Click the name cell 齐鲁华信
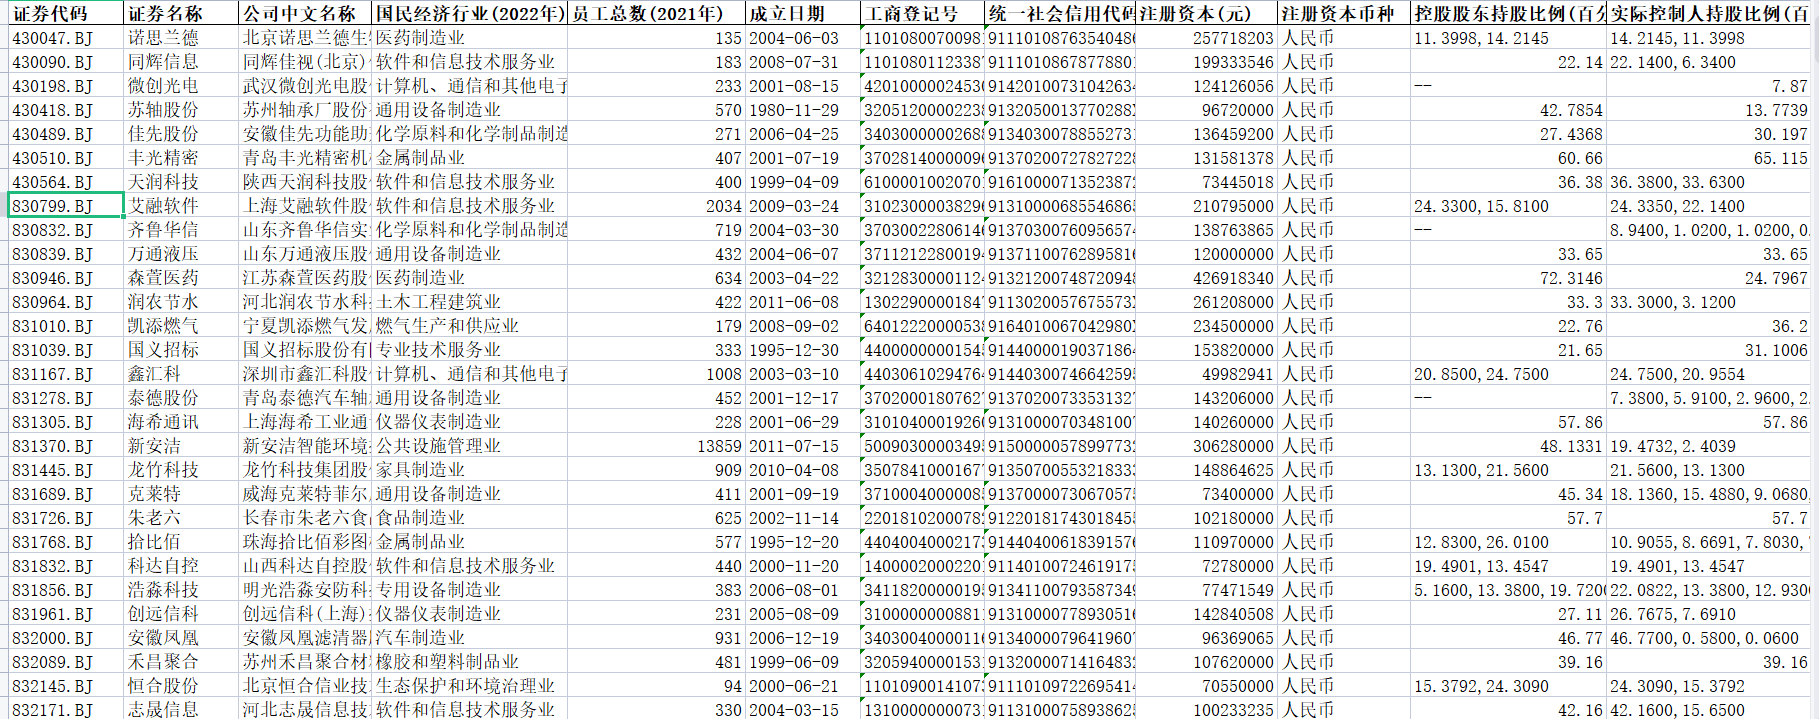 coord(181,230)
